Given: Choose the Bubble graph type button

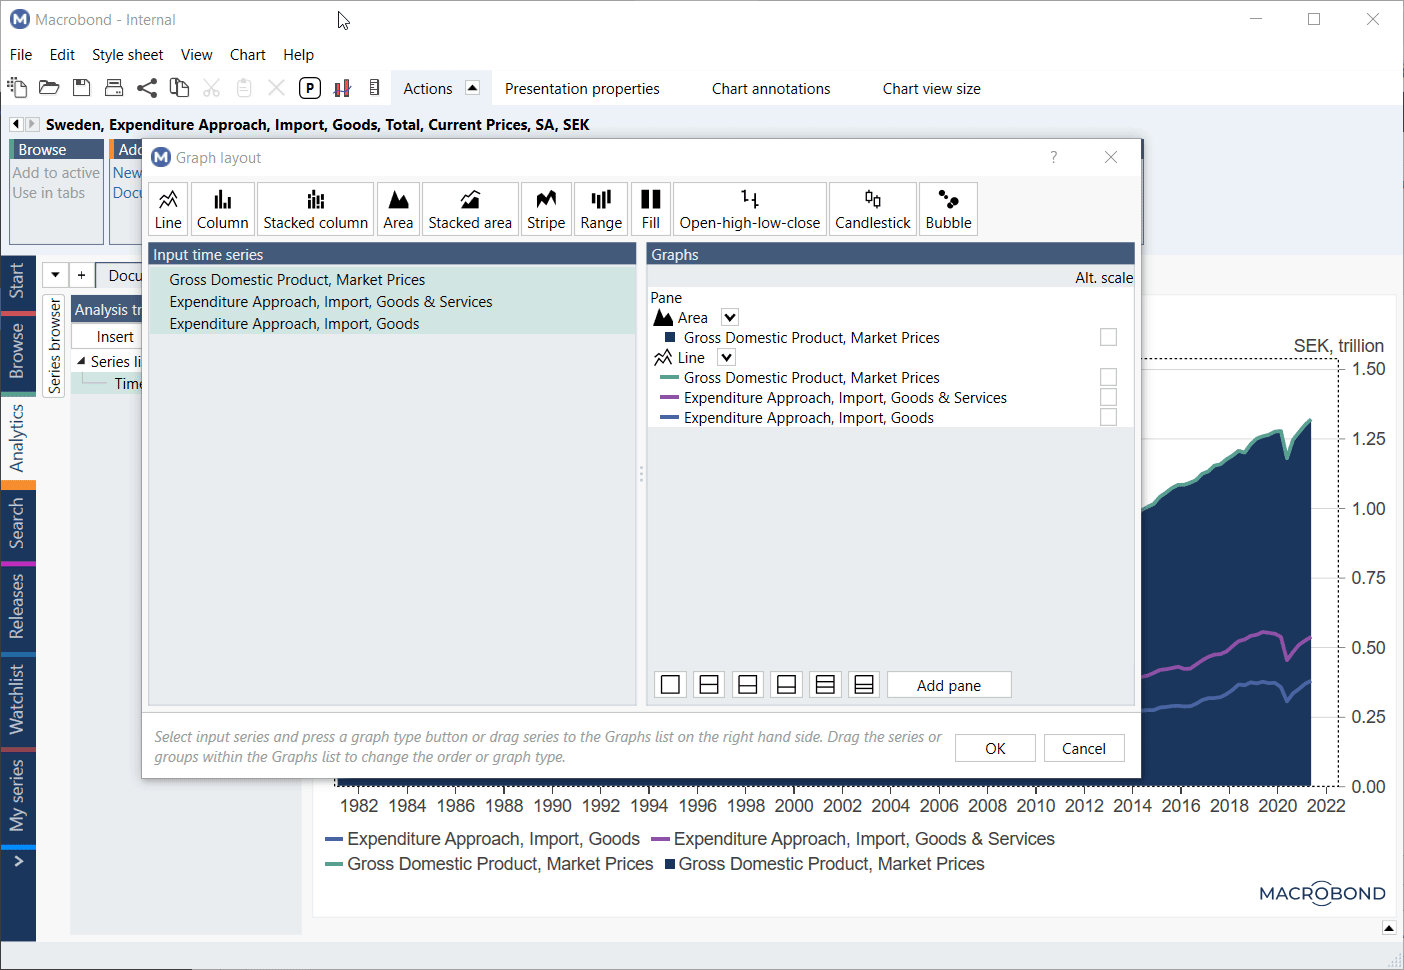Looking at the screenshot, I should (948, 209).
